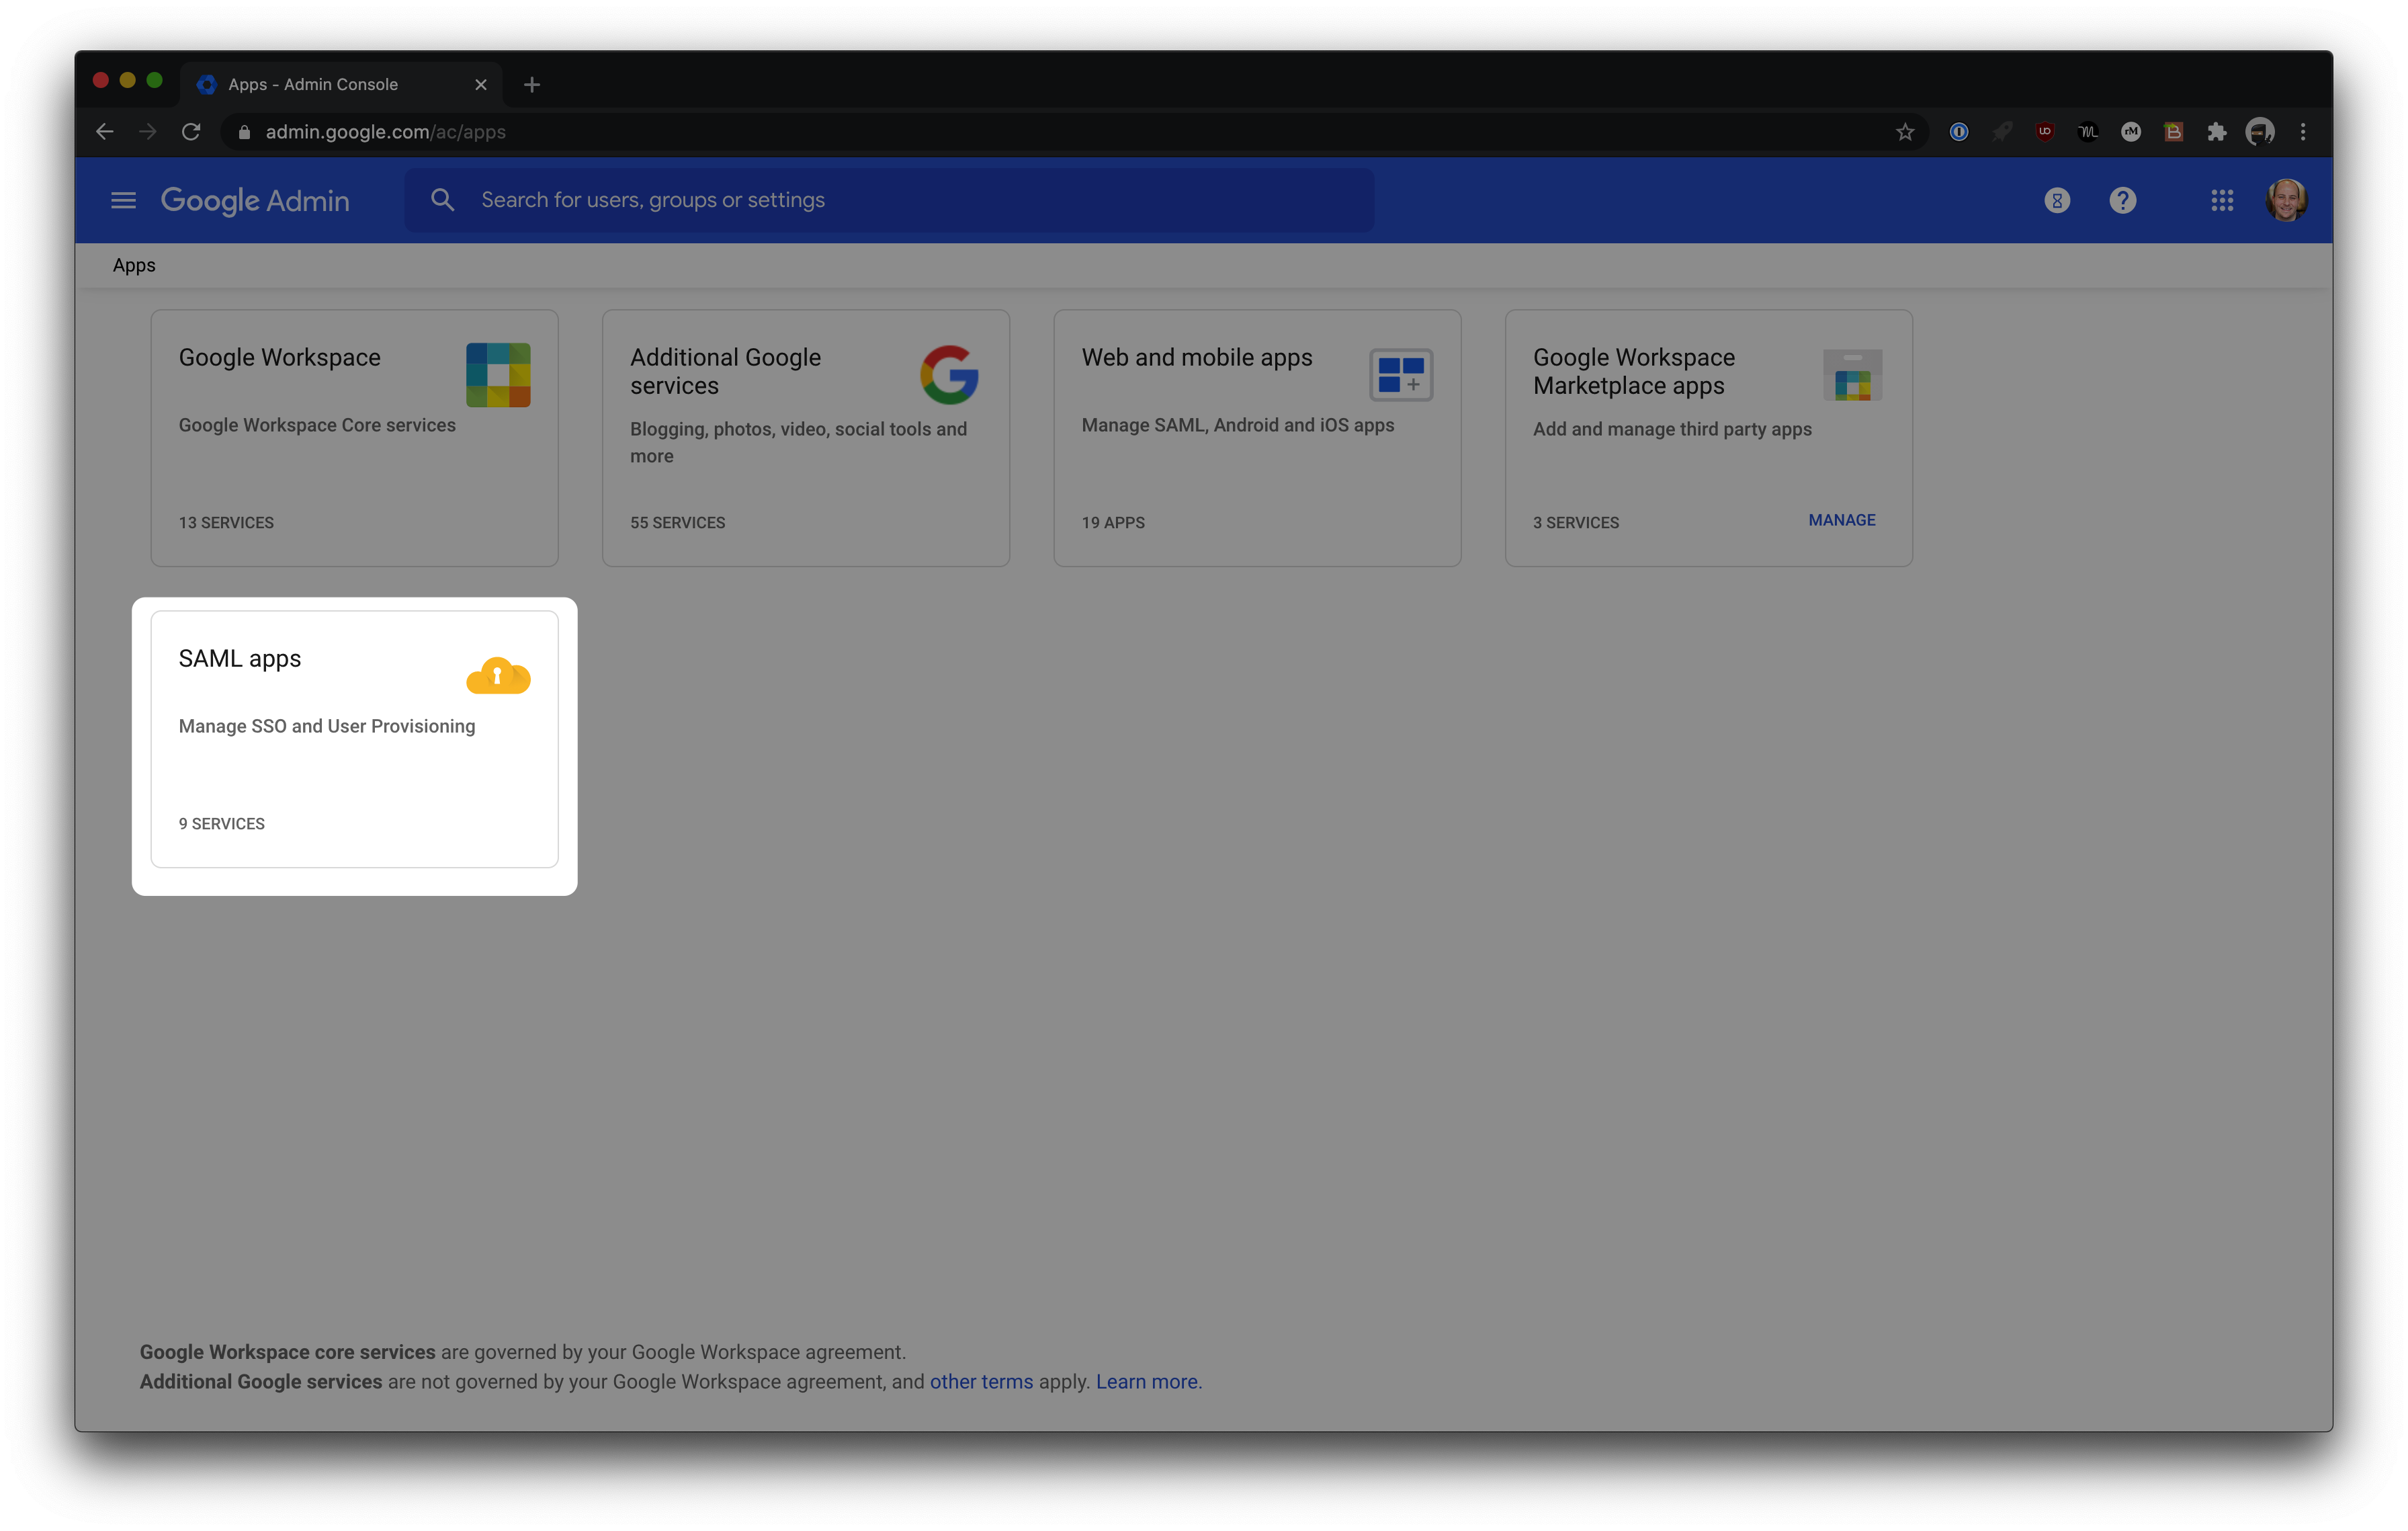This screenshot has height=1531, width=2408.
Task: Click the help question mark icon
Action: (x=2124, y=200)
